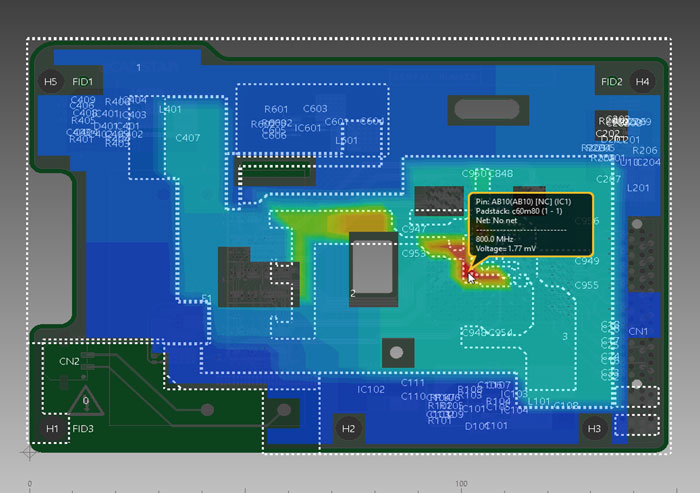Pick inductor label L101
Screen dimensions: 700x493
click(539, 401)
